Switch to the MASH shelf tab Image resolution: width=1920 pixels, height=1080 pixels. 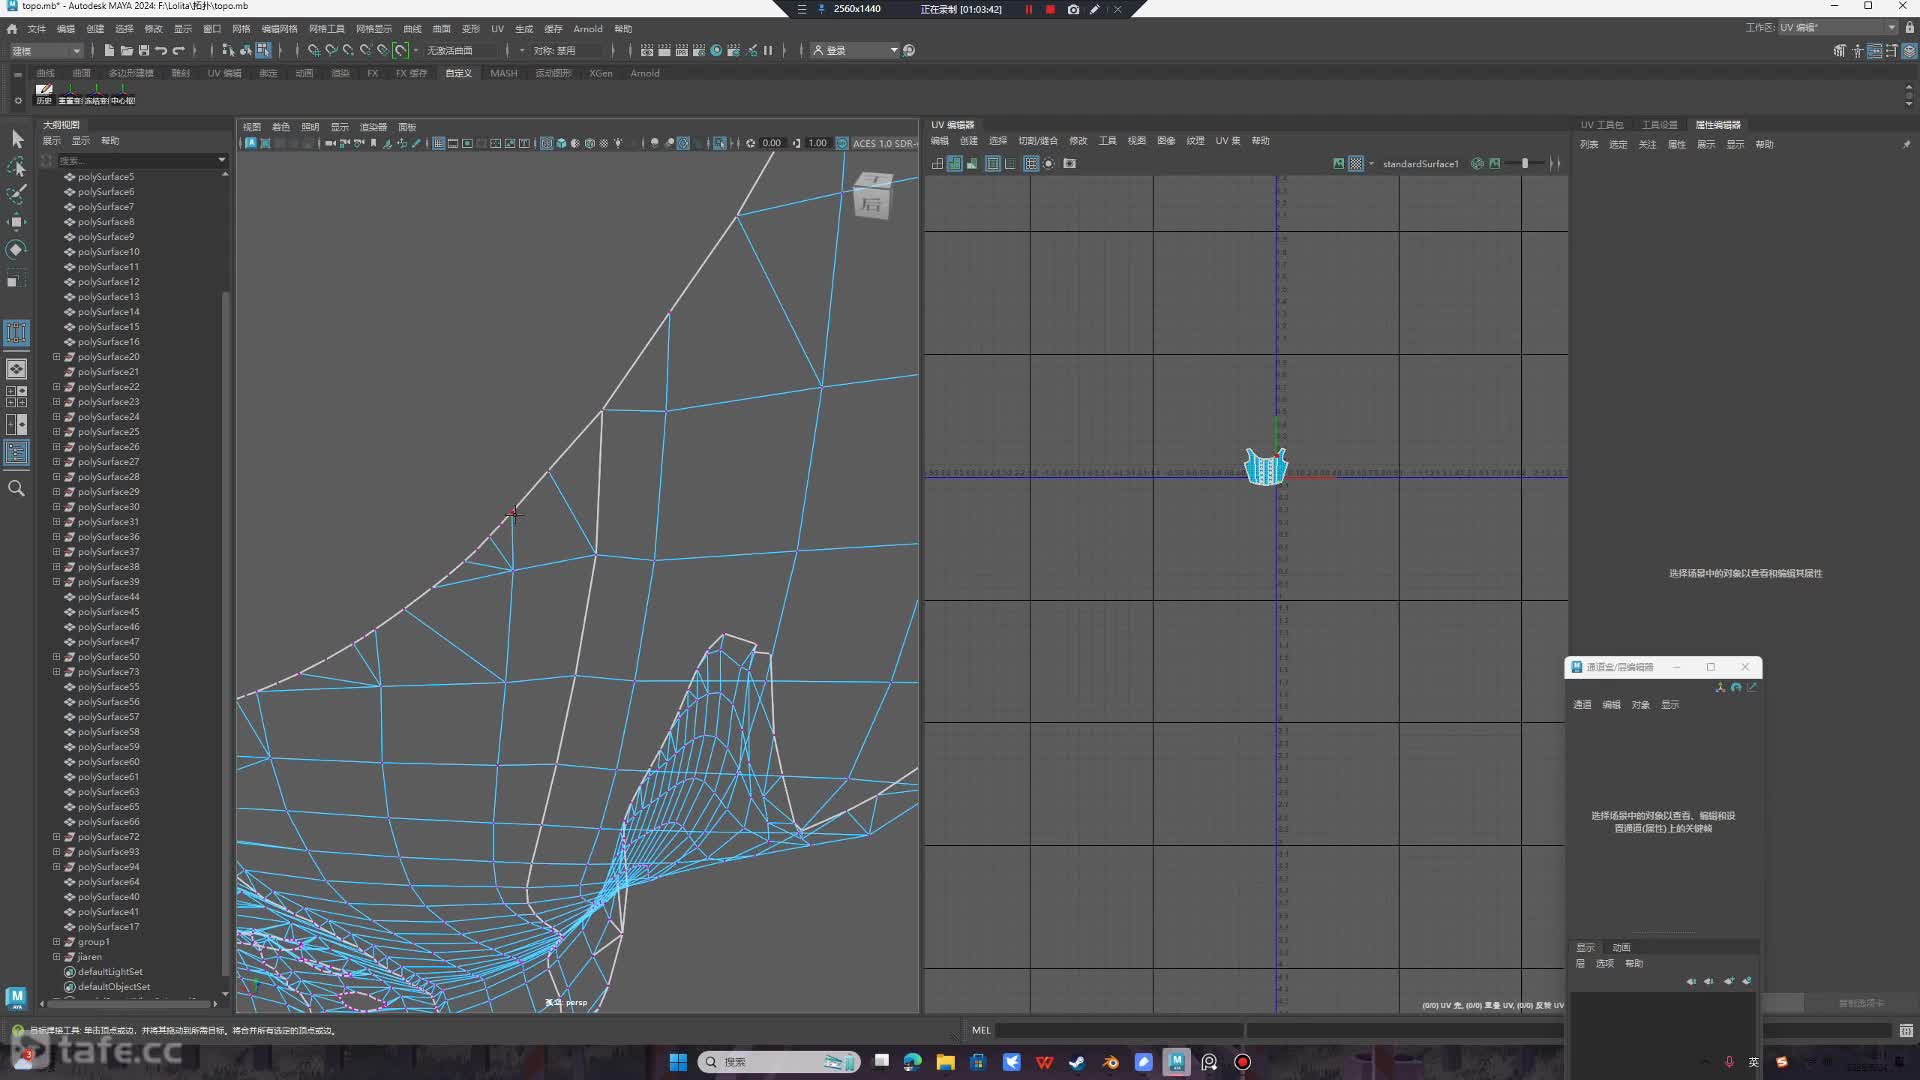504,73
